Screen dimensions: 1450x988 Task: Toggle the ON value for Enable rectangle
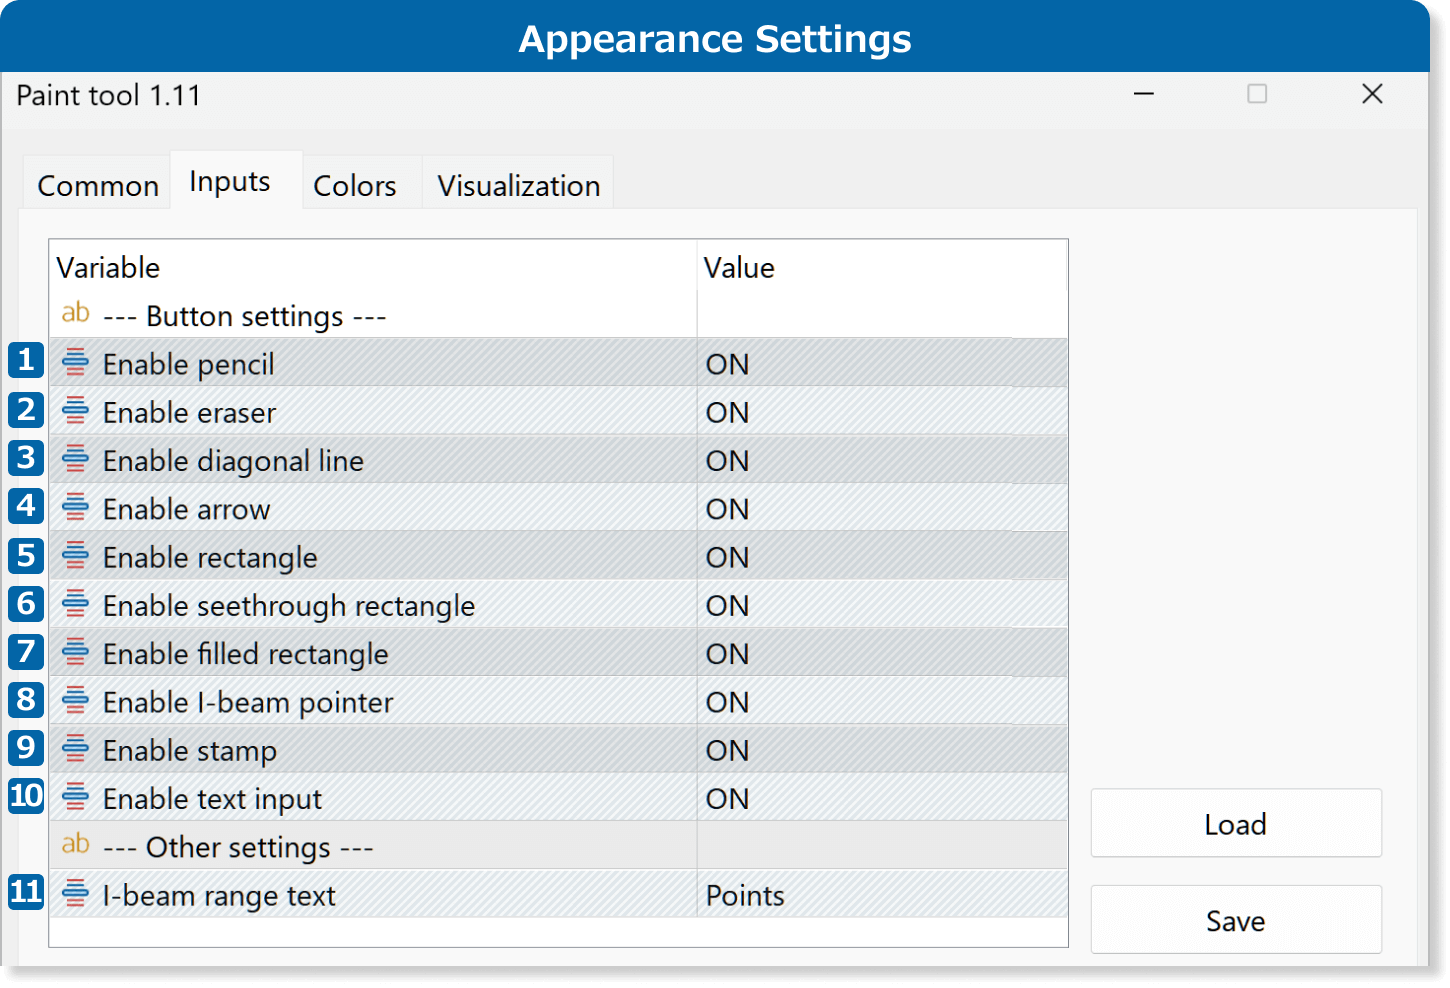pos(727,557)
